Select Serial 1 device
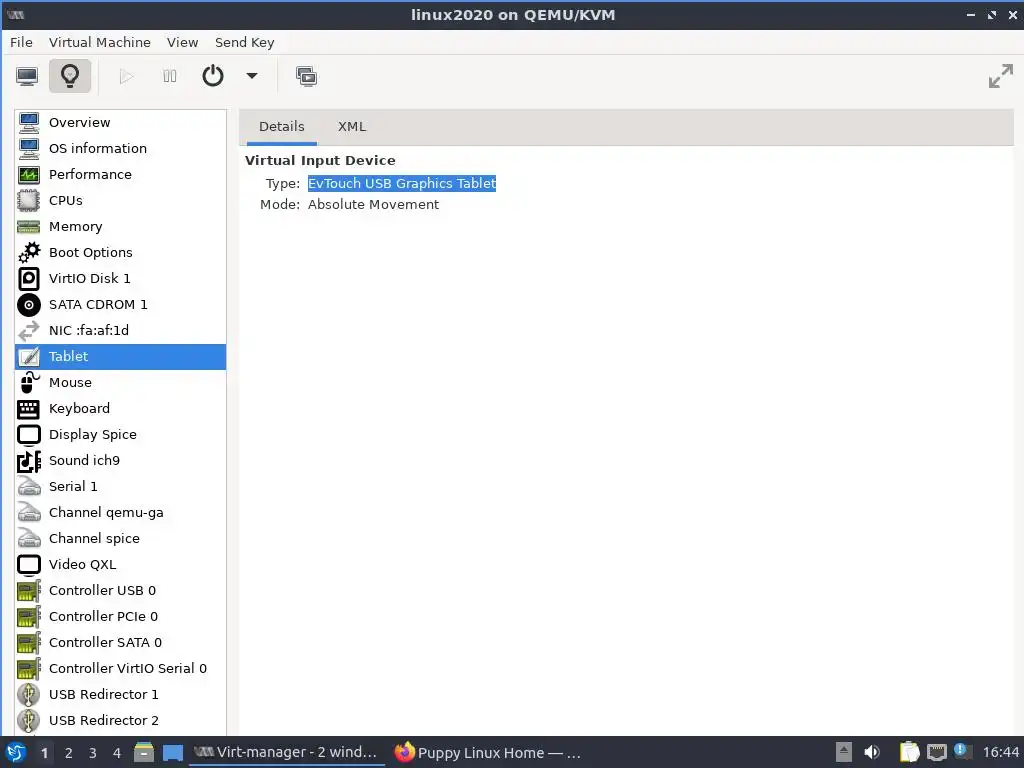The height and width of the screenshot is (768, 1024). [x=121, y=487]
